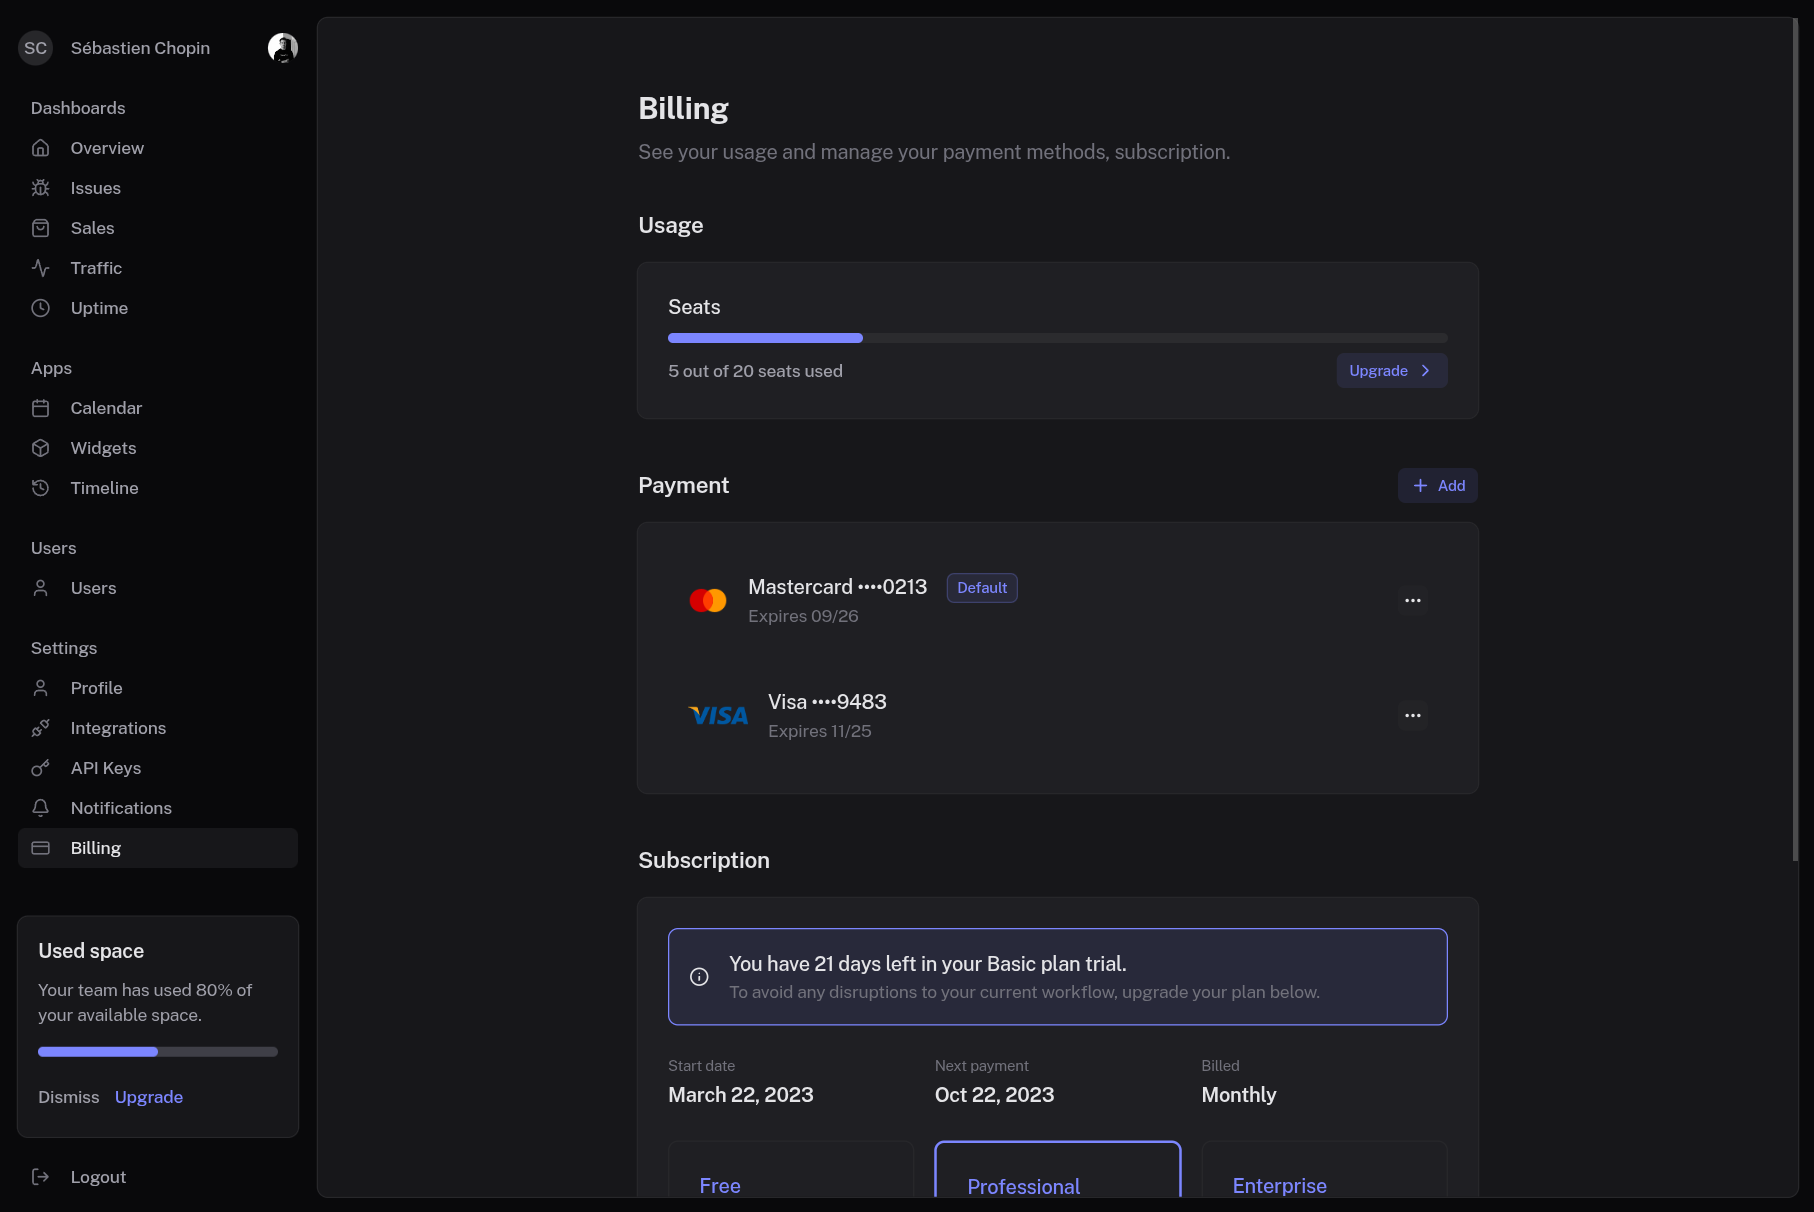Viewport: 1814px width, 1212px height.
Task: Click the Traffic activity icon
Action: click(40, 268)
